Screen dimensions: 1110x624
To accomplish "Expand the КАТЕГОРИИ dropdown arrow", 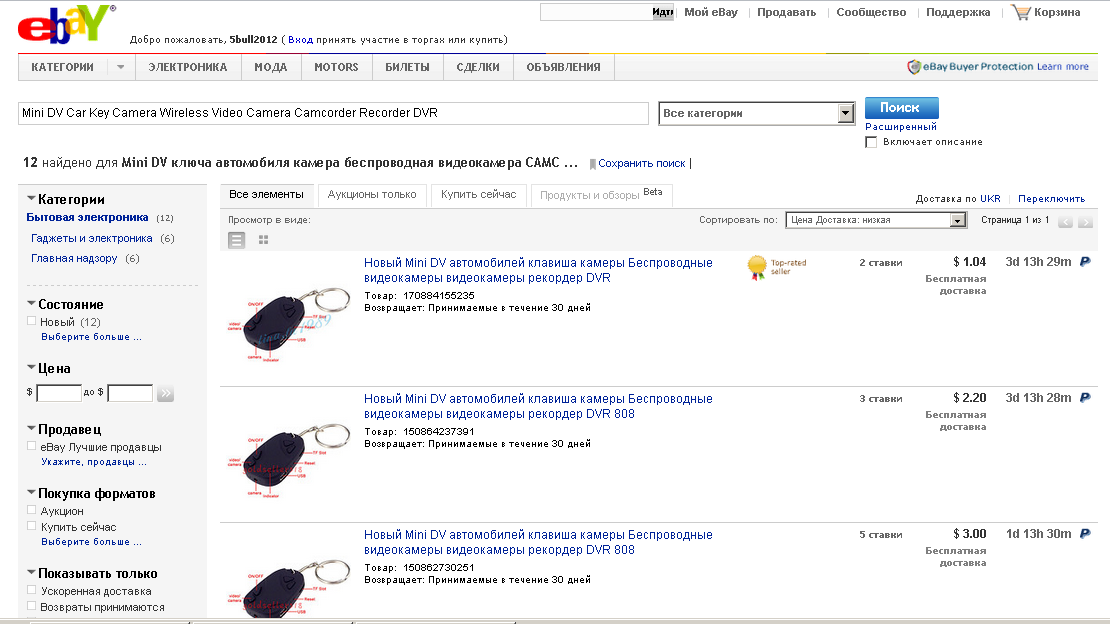I will 120,67.
